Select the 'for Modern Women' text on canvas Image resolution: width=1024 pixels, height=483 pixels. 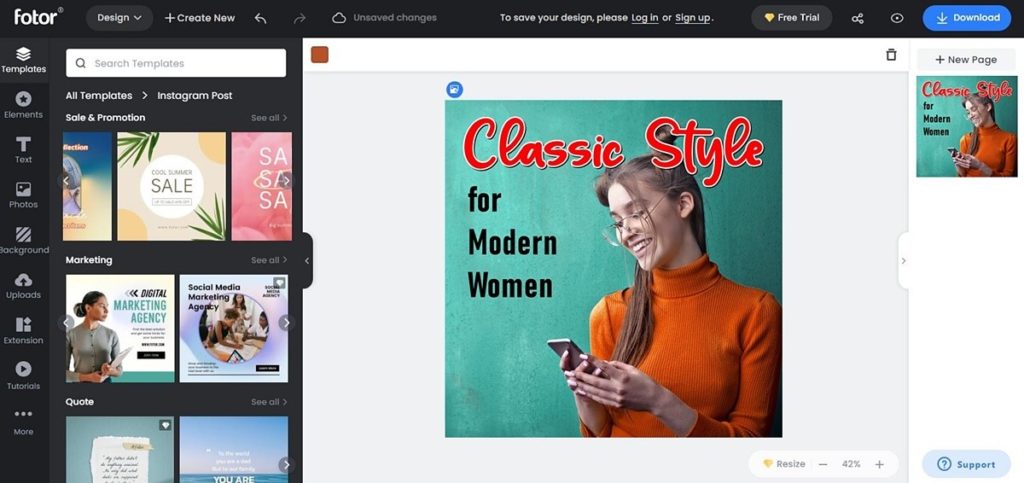[512, 243]
